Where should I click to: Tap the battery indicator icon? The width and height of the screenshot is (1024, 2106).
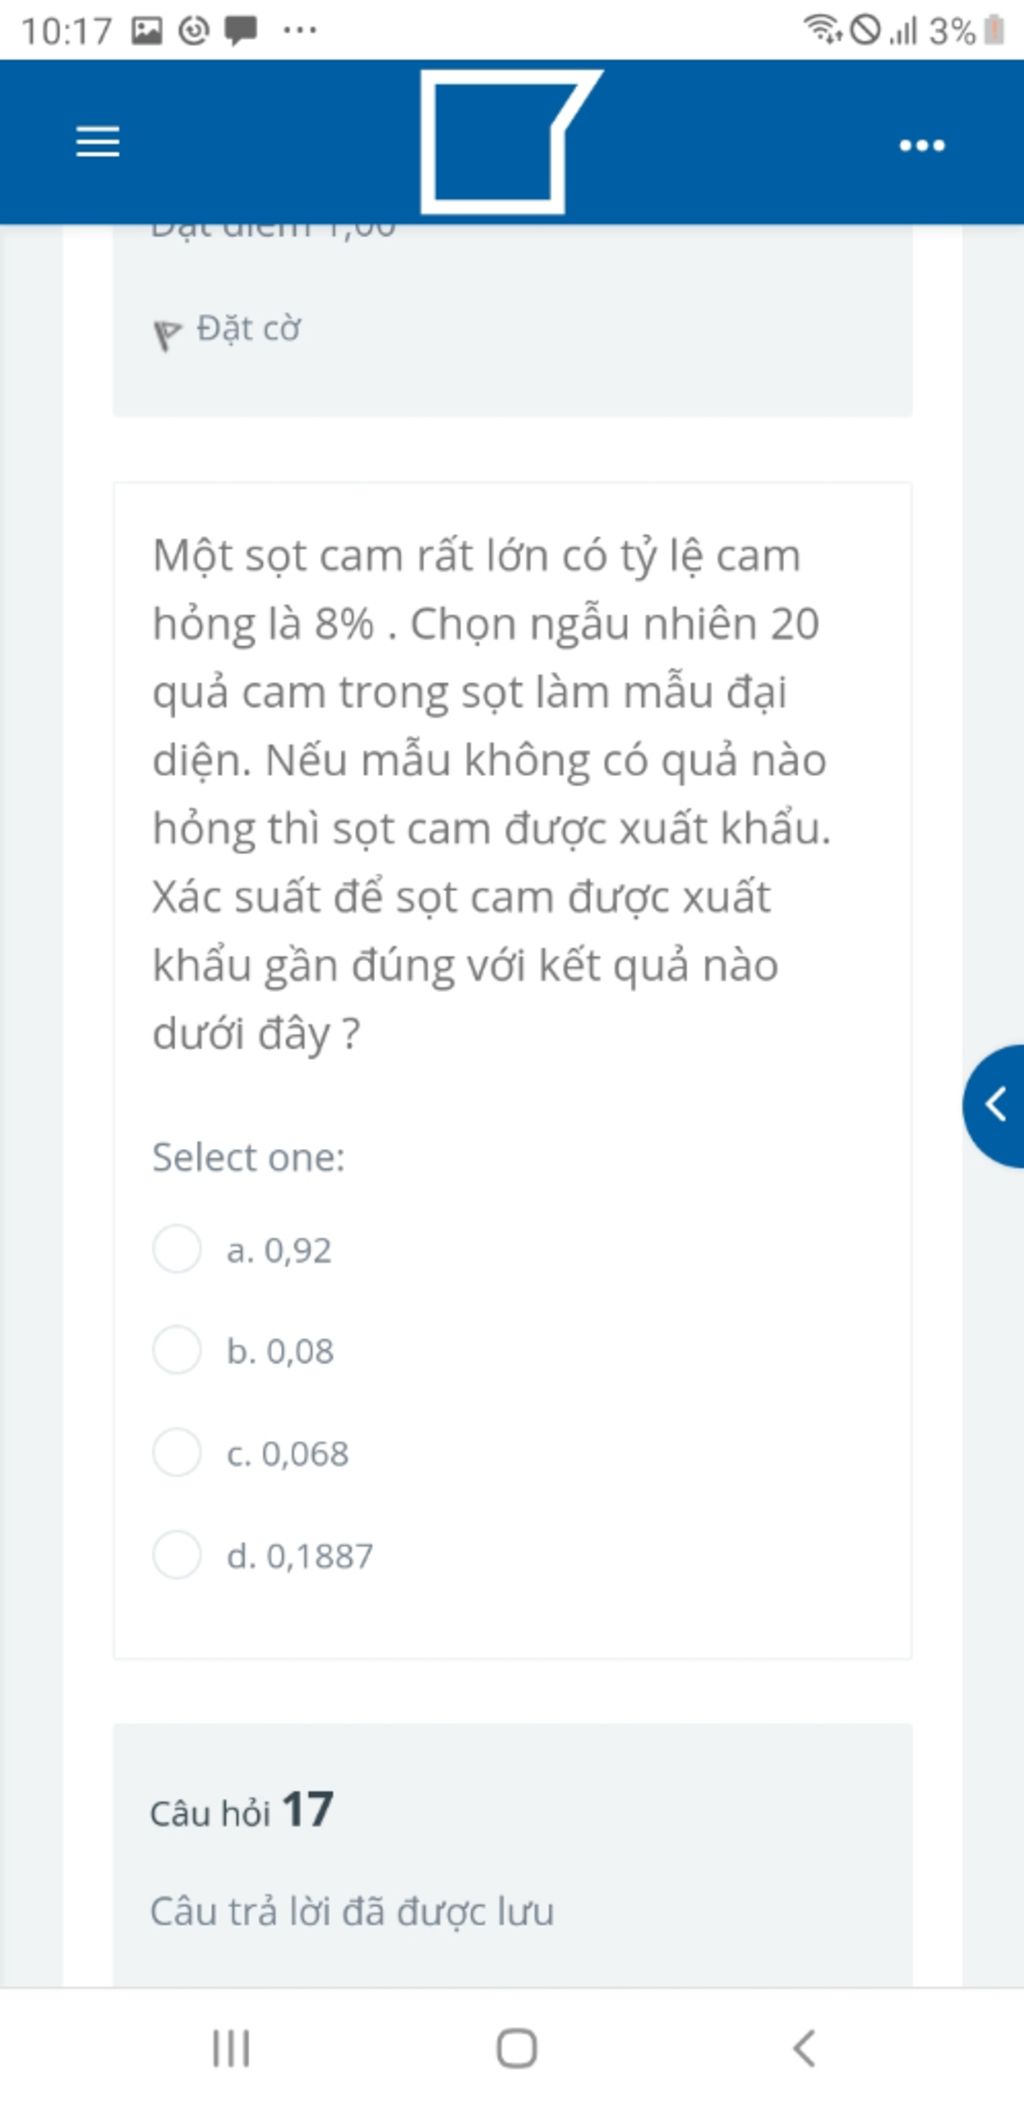(994, 30)
